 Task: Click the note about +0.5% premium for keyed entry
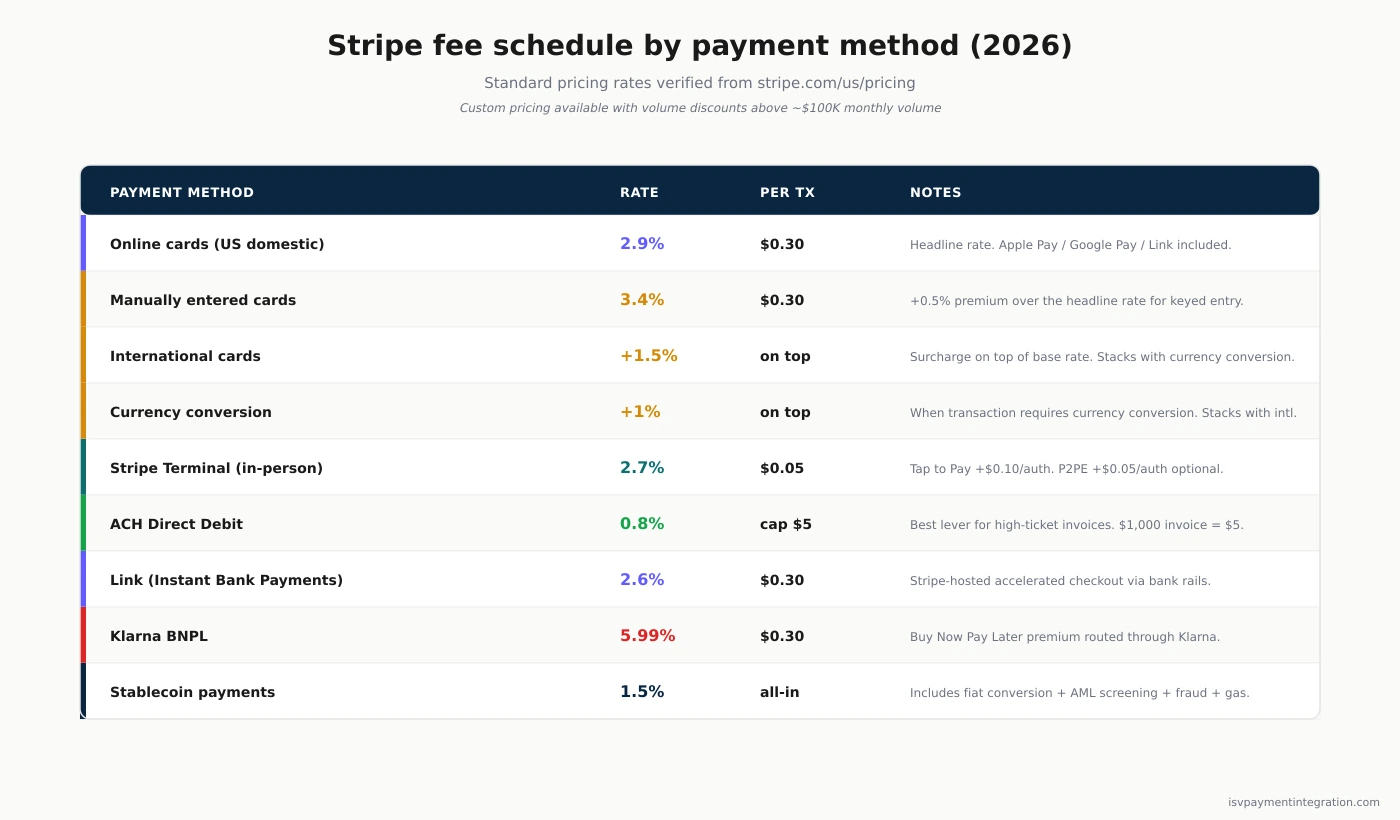click(1077, 301)
